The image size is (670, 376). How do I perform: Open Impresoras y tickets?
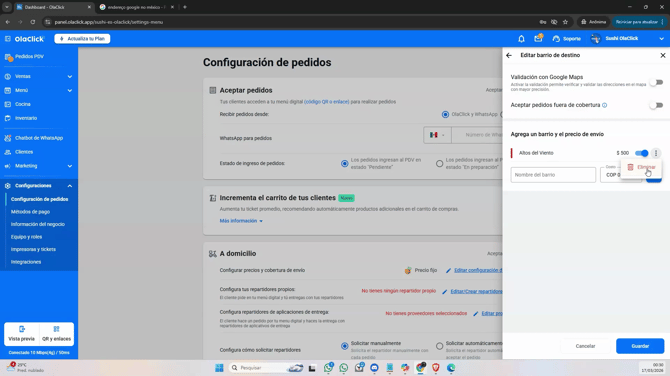click(33, 250)
